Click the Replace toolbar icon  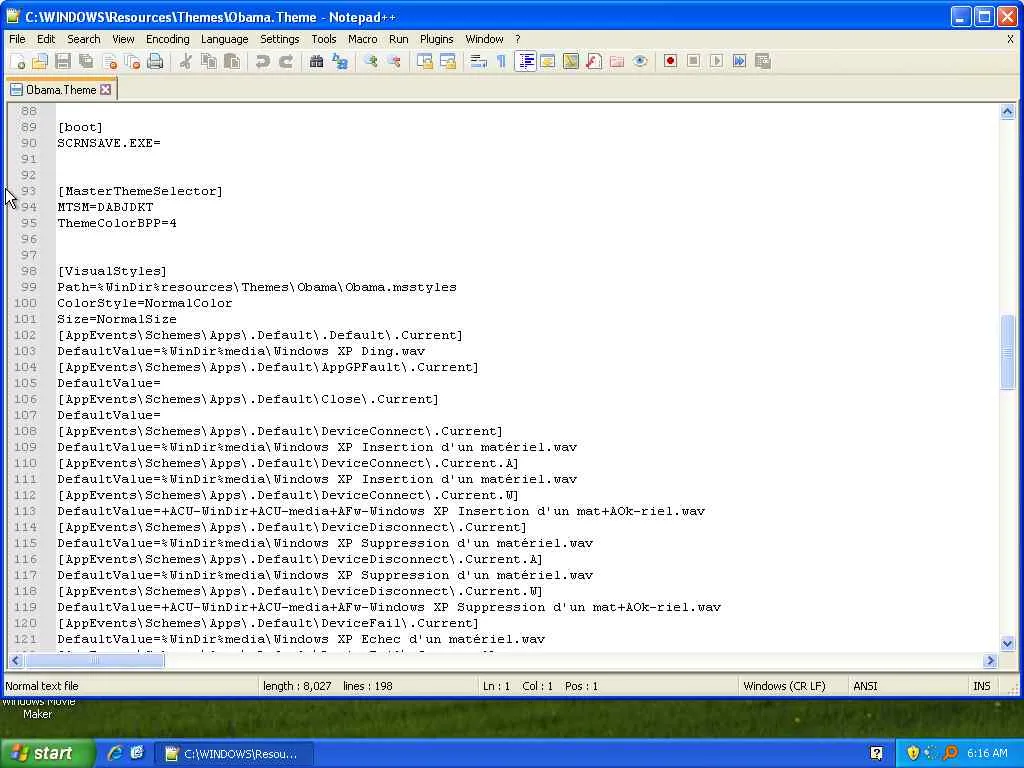tap(340, 61)
